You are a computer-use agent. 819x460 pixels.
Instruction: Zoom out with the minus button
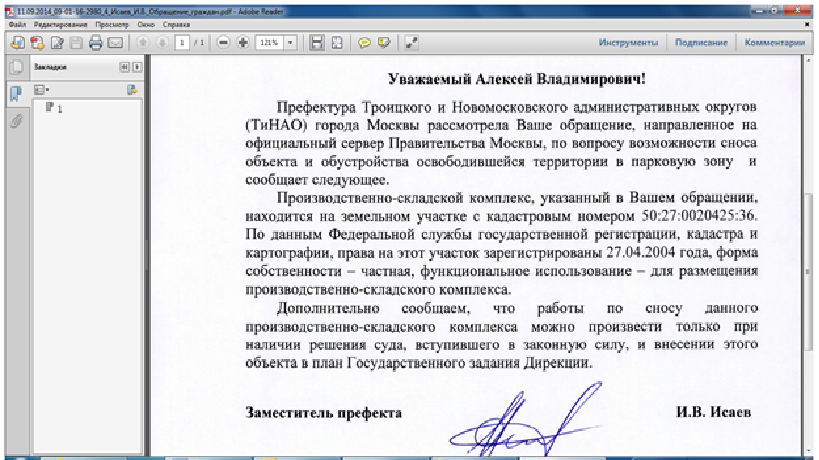coord(223,43)
